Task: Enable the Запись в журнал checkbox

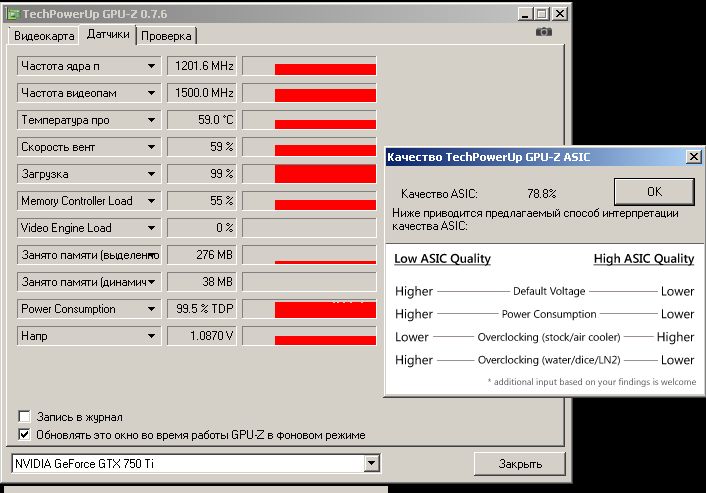Action: click(x=24, y=416)
